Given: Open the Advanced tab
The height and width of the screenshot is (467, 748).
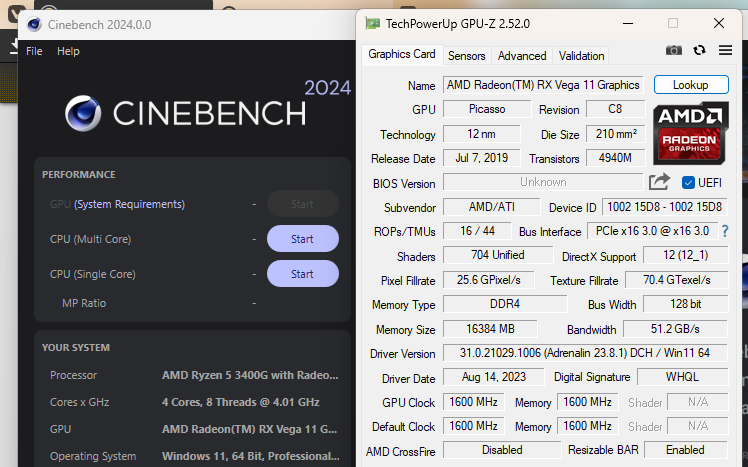Looking at the screenshot, I should coord(522,56).
